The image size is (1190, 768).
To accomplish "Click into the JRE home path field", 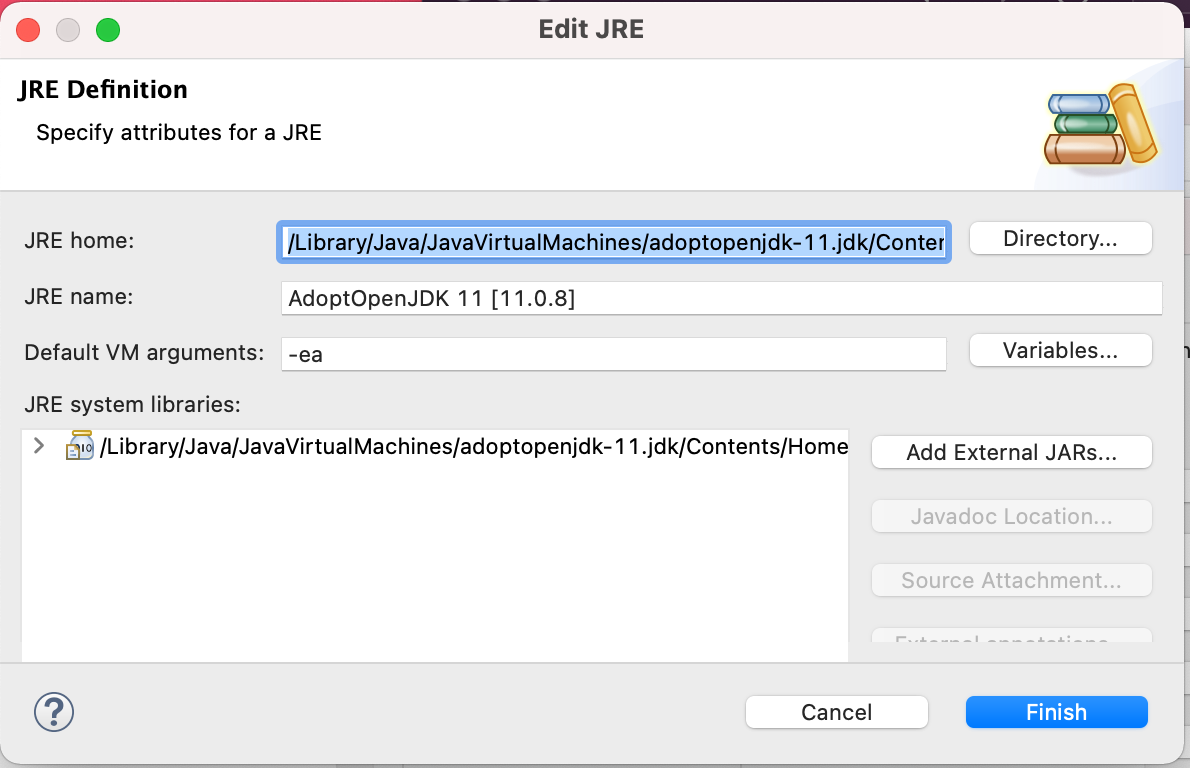I will tap(613, 242).
